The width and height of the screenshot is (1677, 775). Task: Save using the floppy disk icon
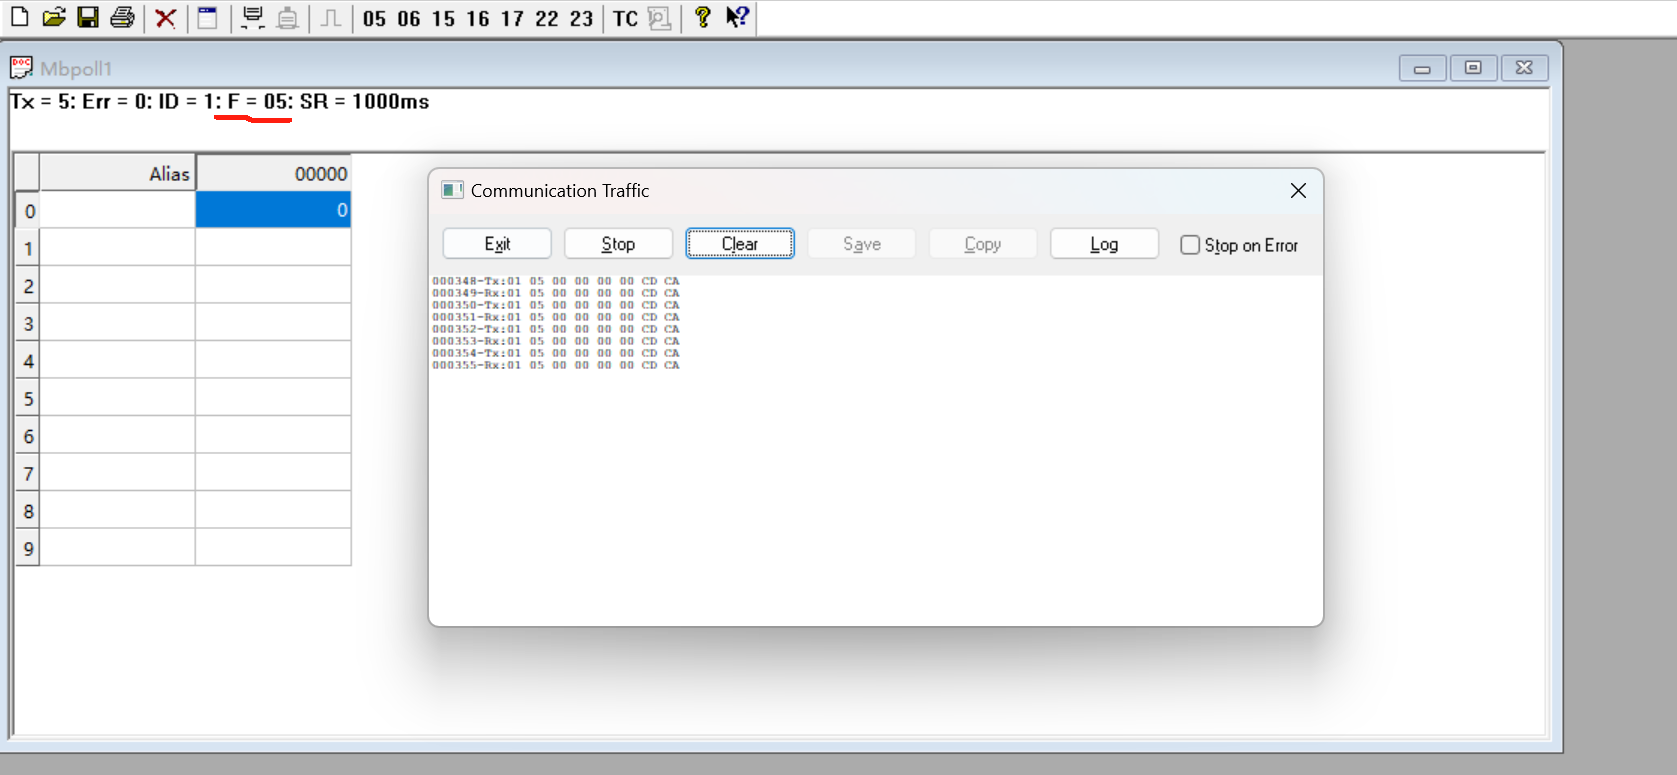[88, 17]
